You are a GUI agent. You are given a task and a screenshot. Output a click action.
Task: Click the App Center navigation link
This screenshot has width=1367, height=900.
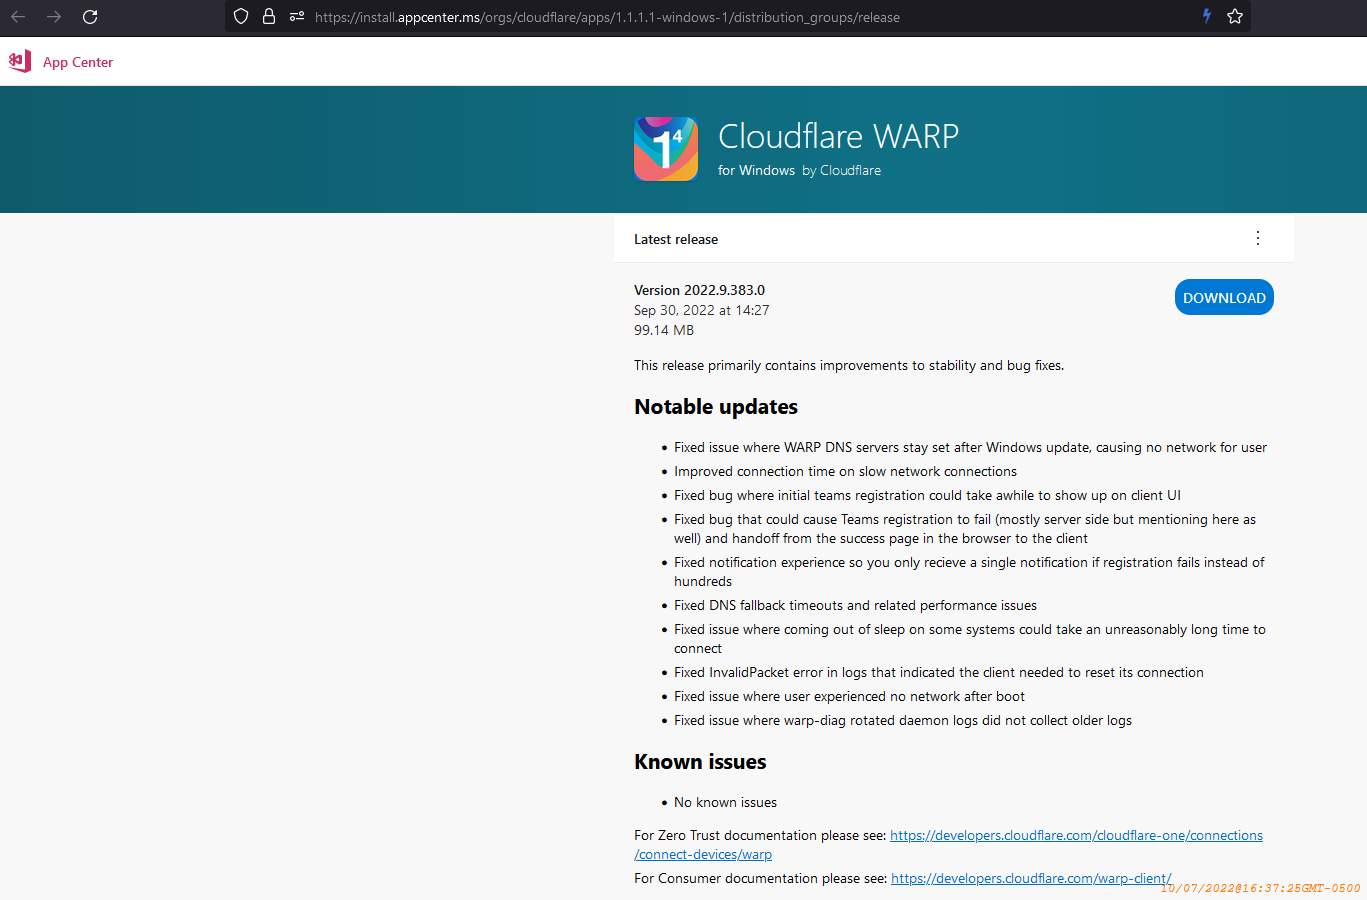pos(77,62)
